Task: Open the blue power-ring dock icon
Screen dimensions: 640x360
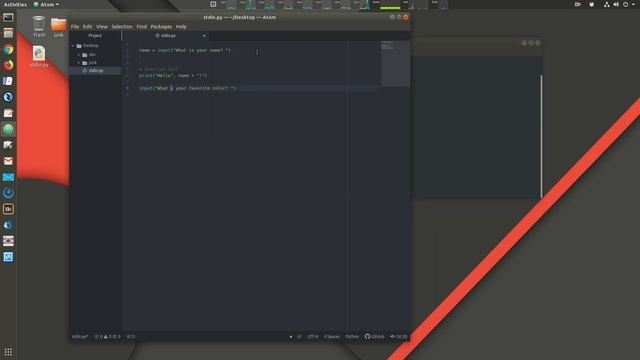Action: point(8,193)
